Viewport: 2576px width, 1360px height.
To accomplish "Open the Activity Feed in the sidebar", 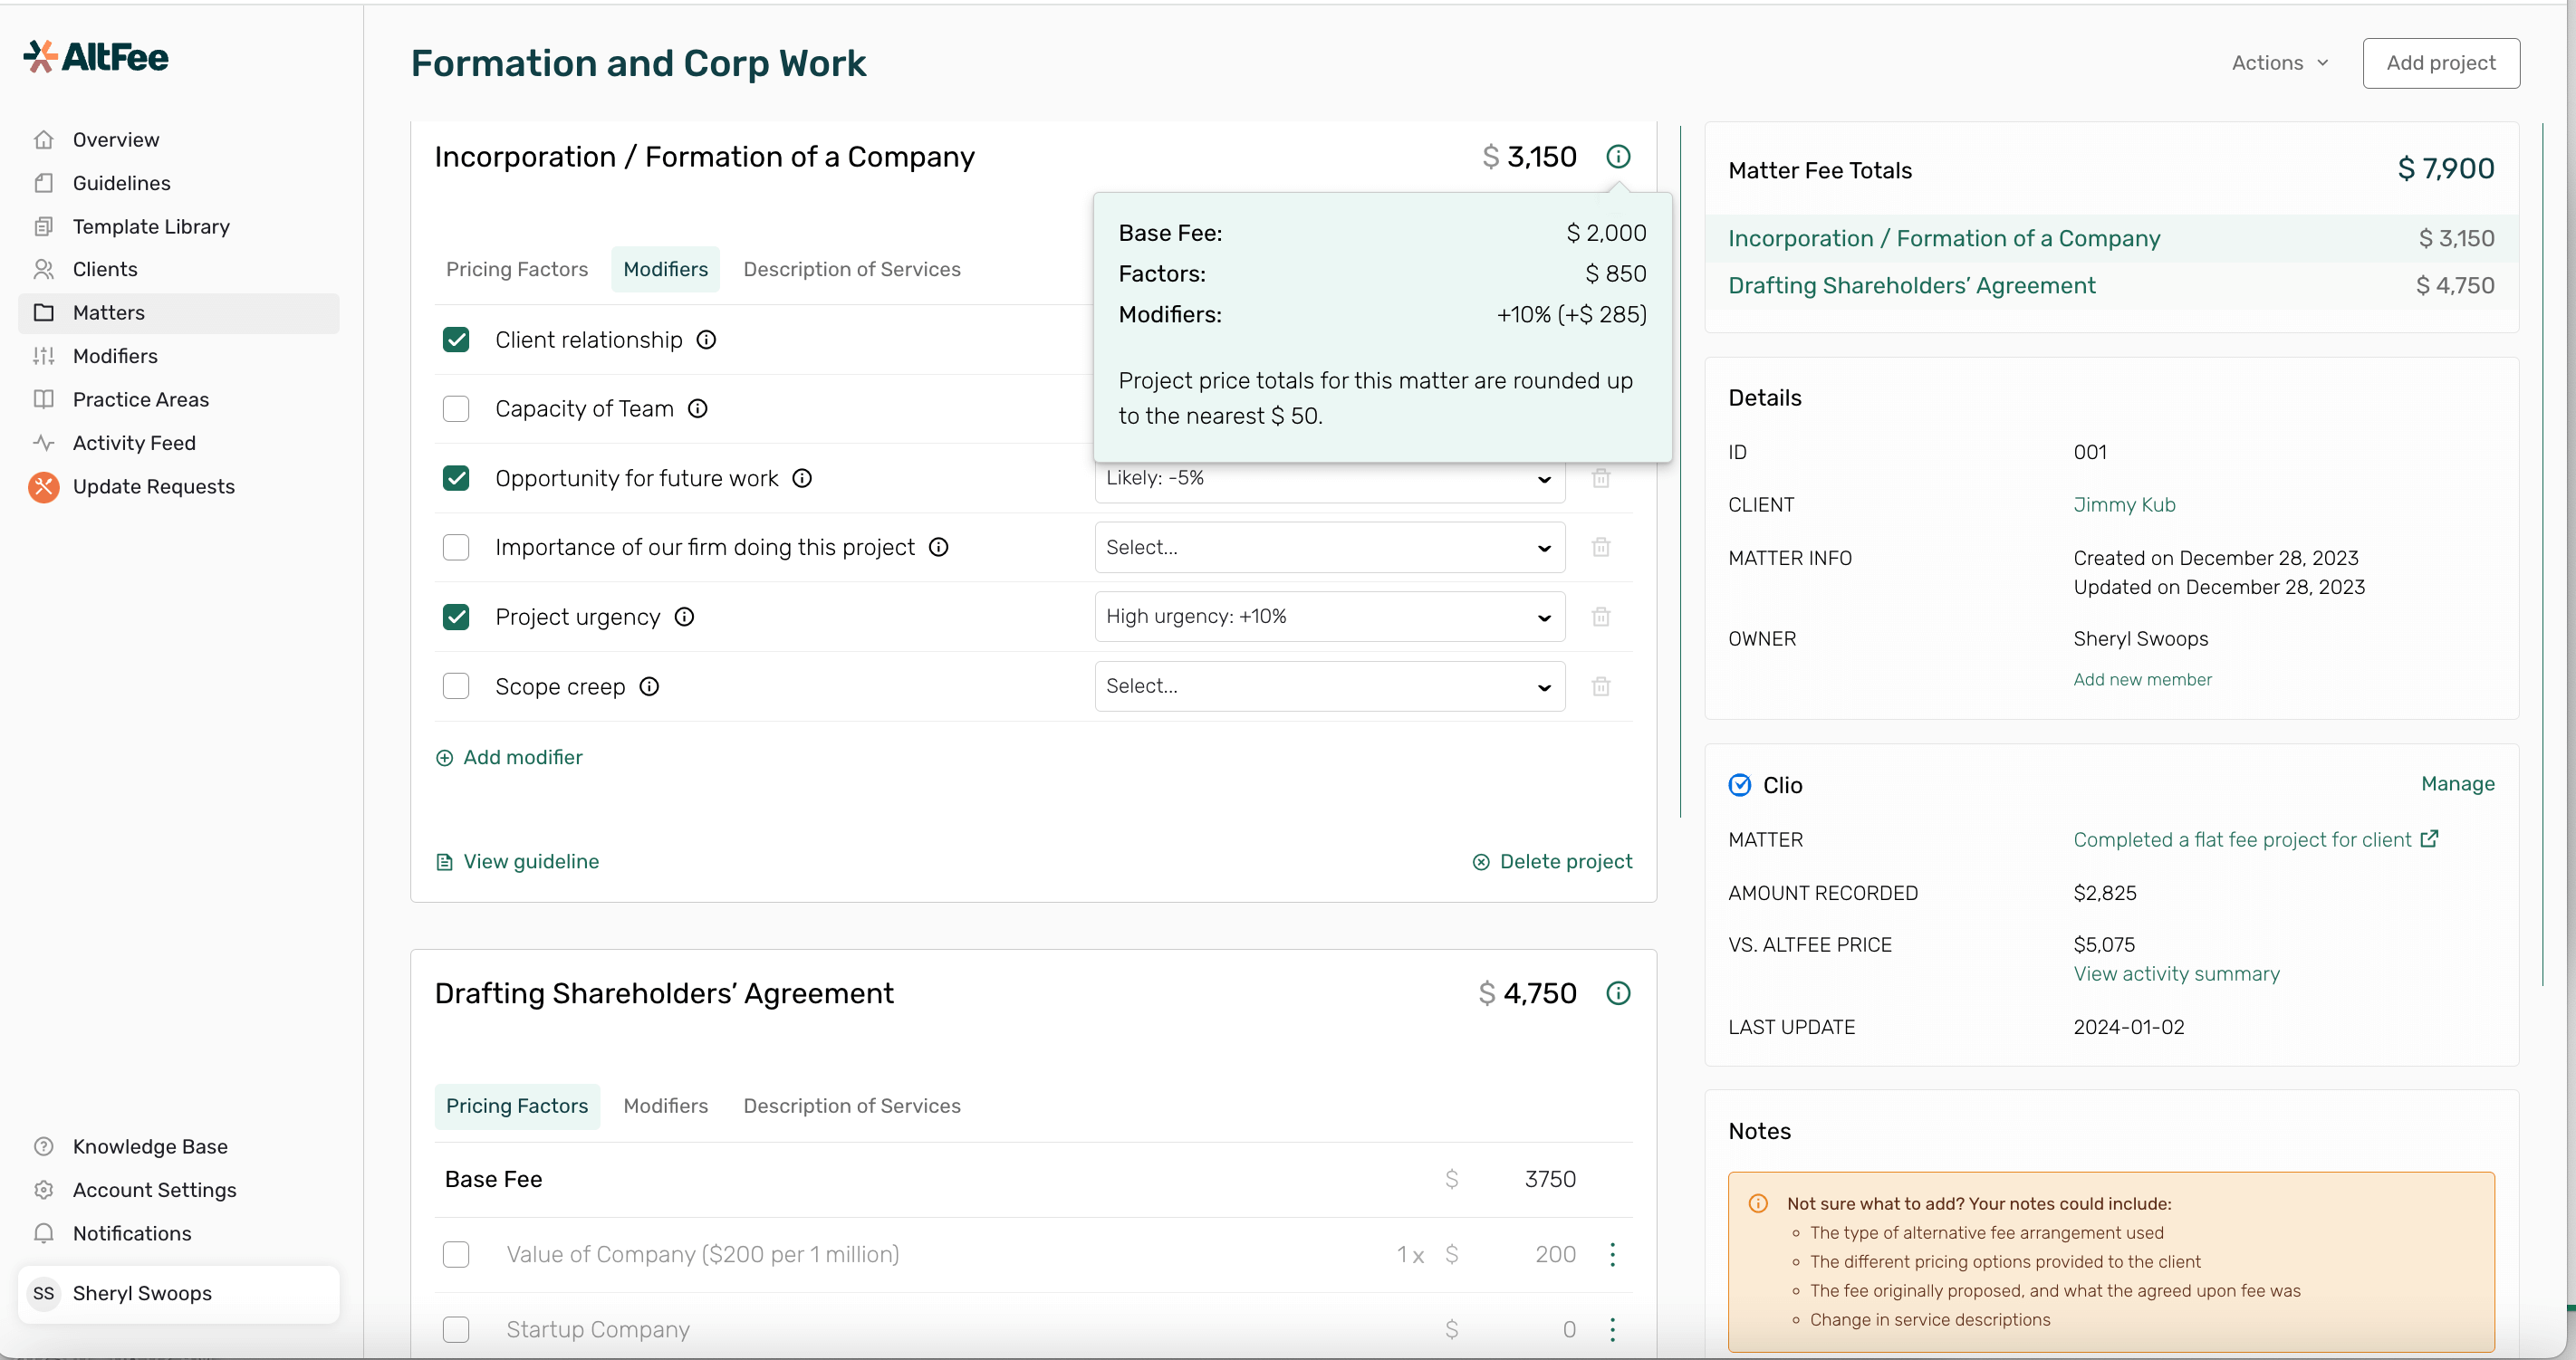I will coord(134,443).
